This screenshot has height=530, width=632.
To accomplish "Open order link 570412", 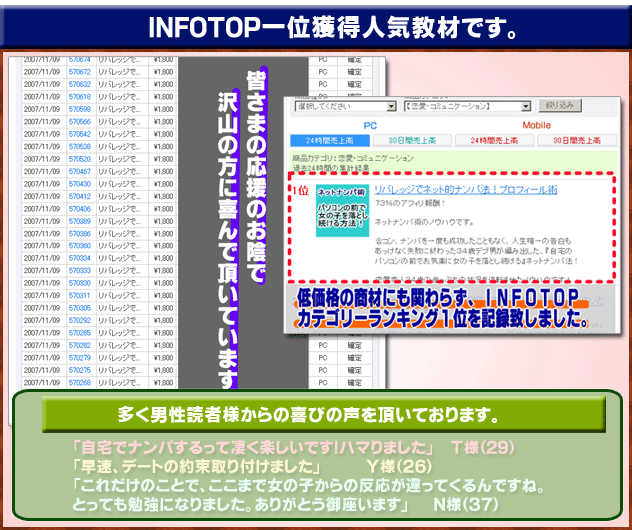I will (79, 196).
